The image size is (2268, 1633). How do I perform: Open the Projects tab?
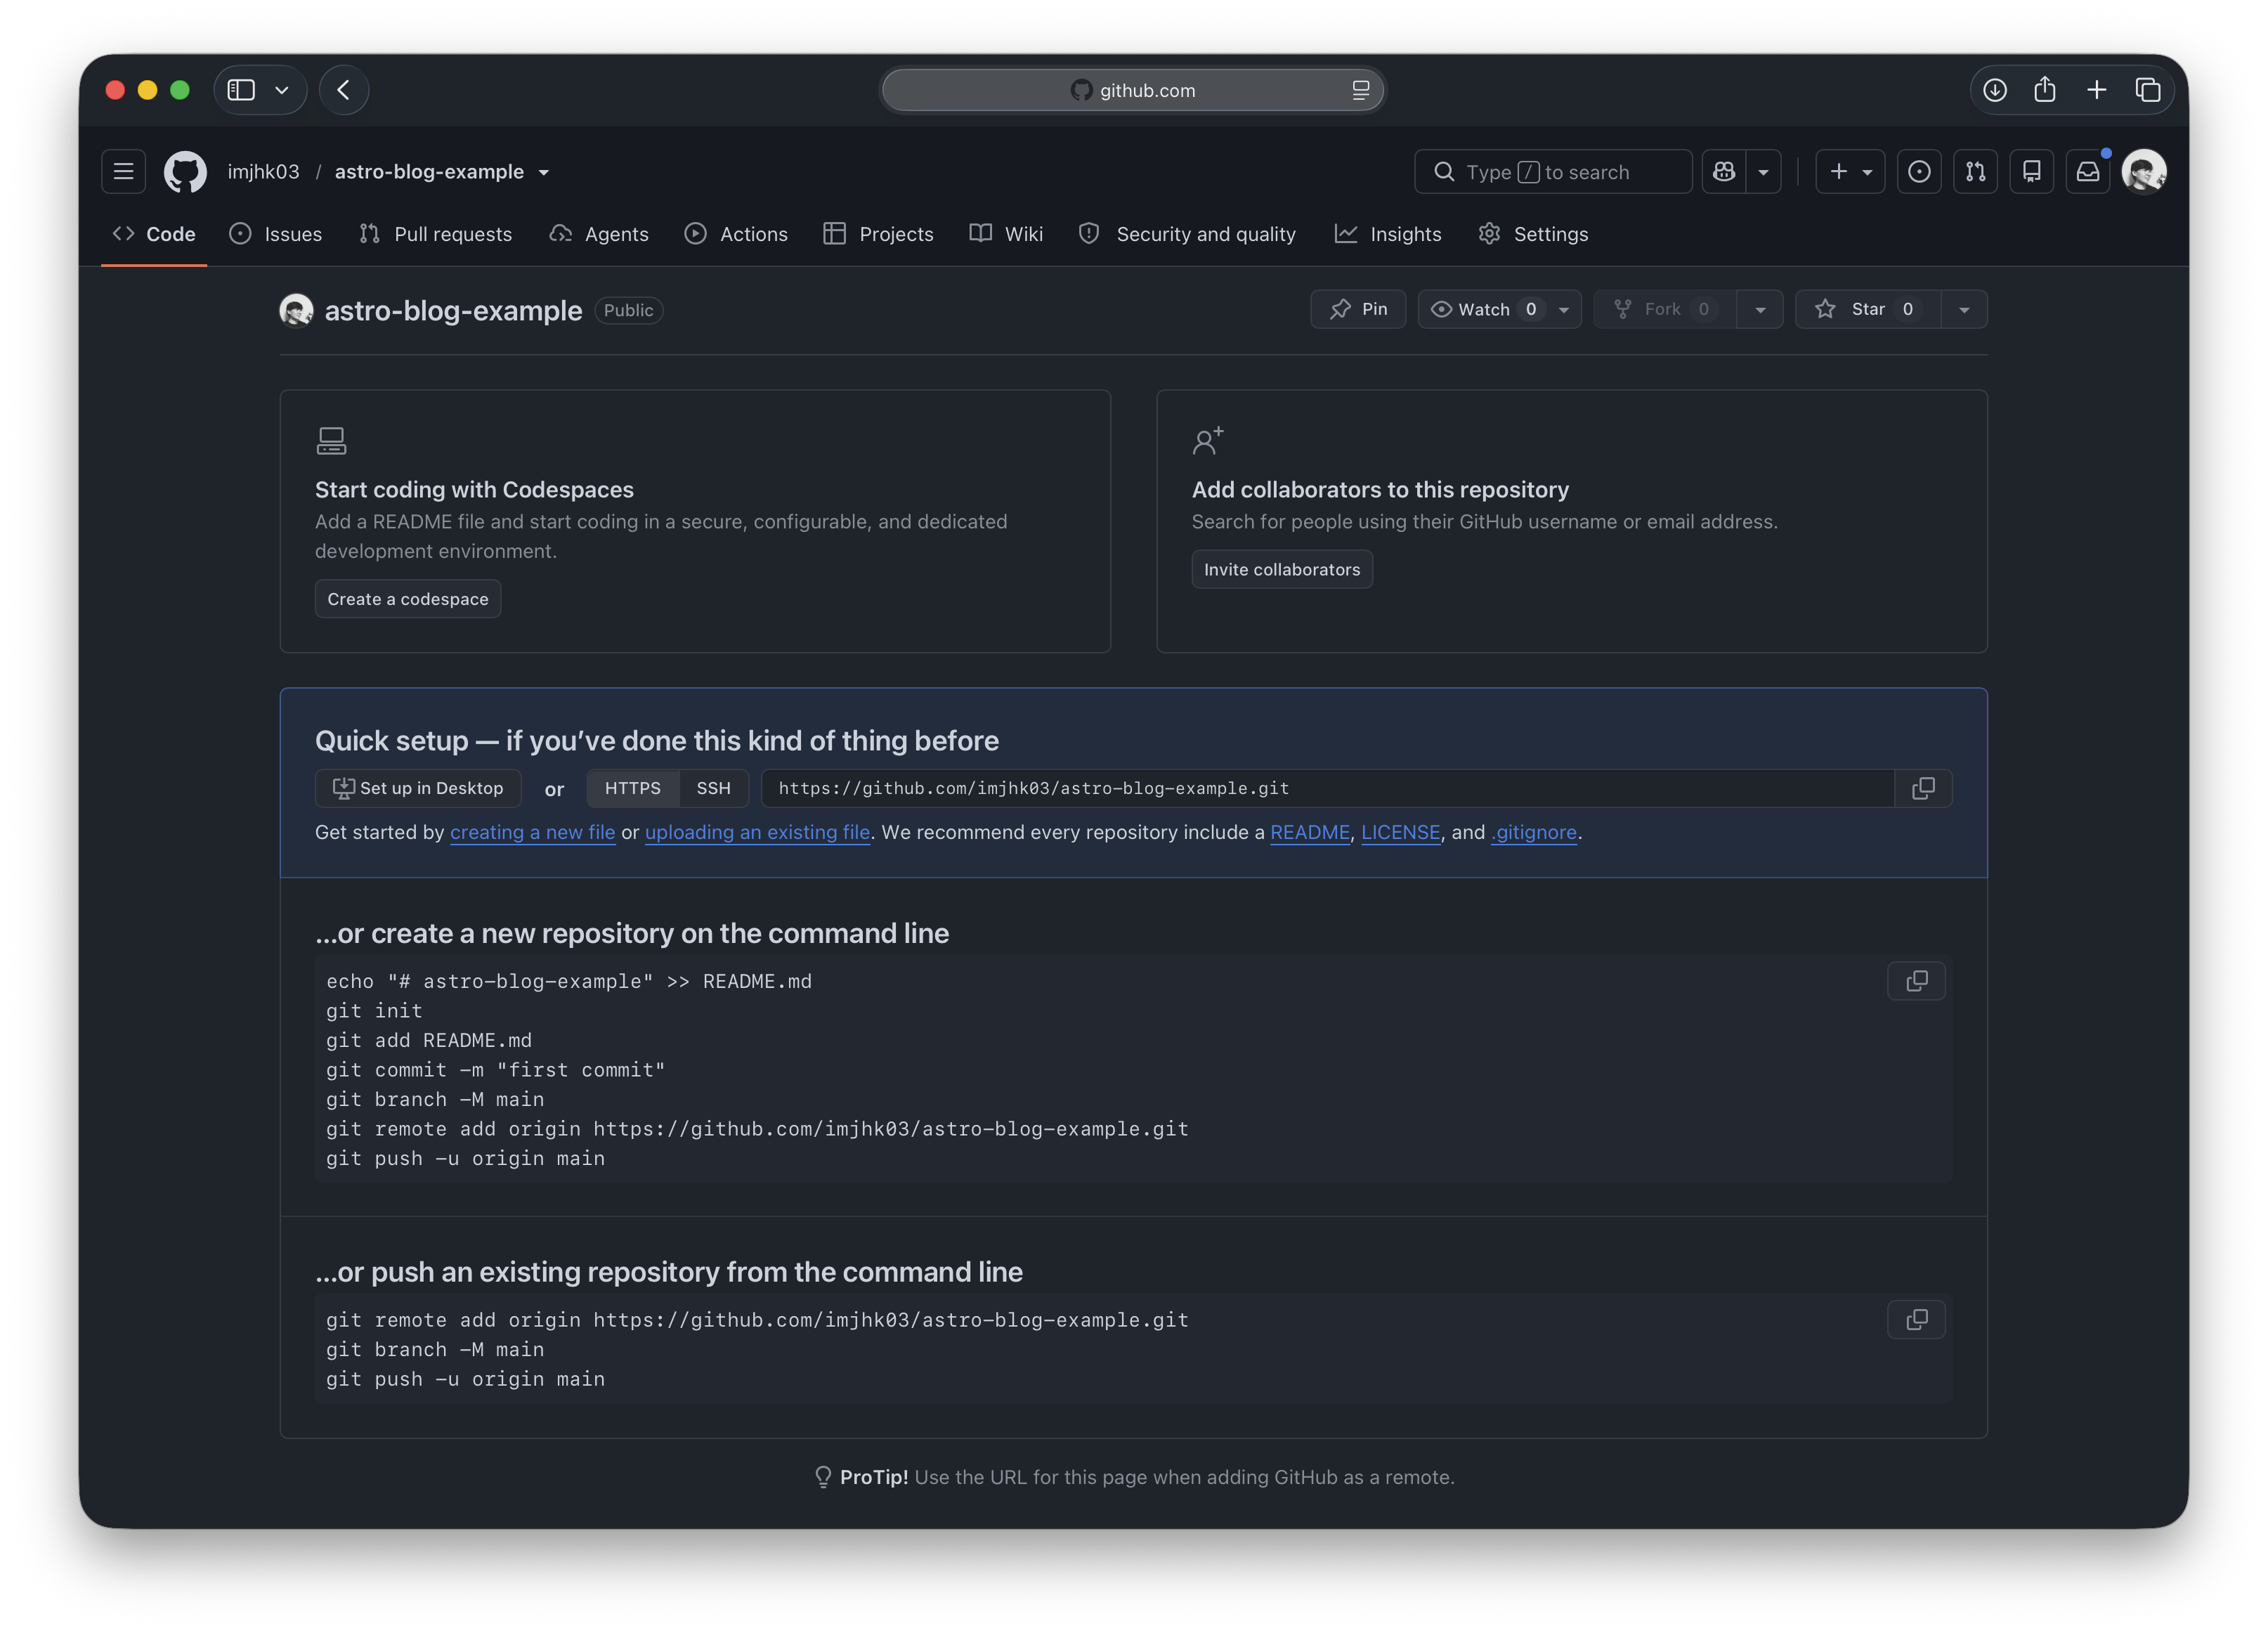(x=878, y=234)
